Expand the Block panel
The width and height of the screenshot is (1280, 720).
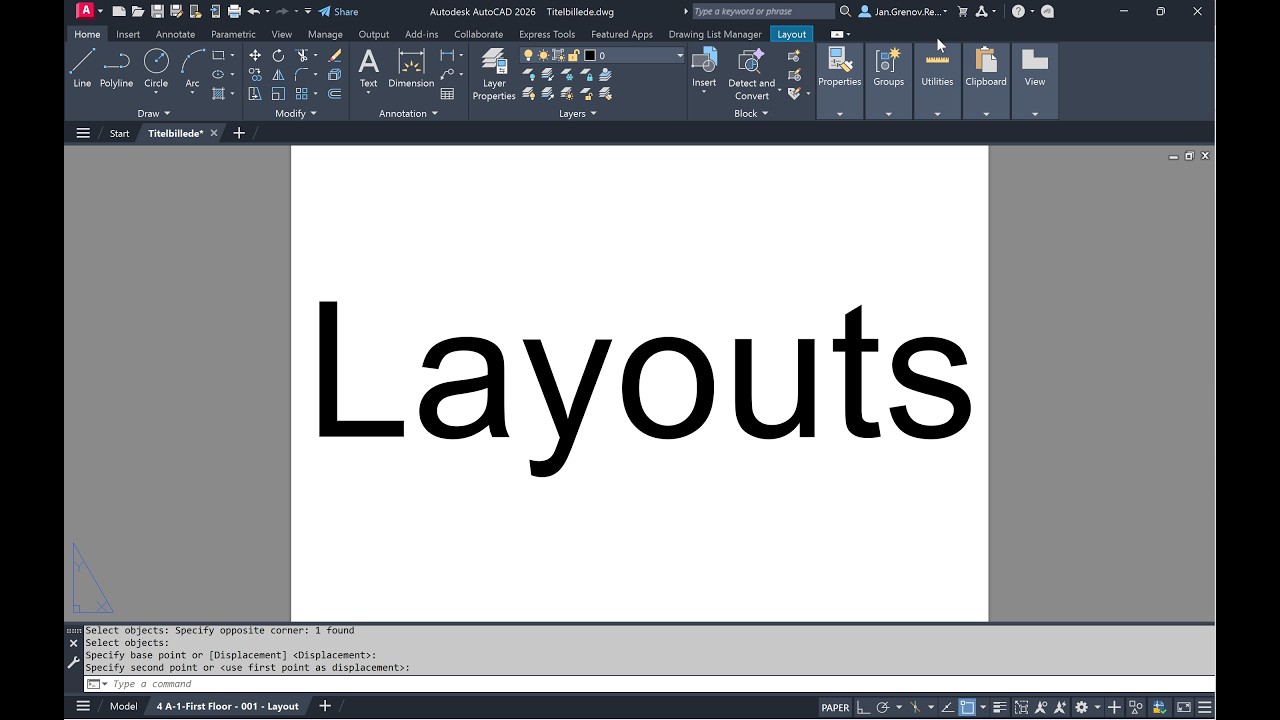pyautogui.click(x=751, y=113)
